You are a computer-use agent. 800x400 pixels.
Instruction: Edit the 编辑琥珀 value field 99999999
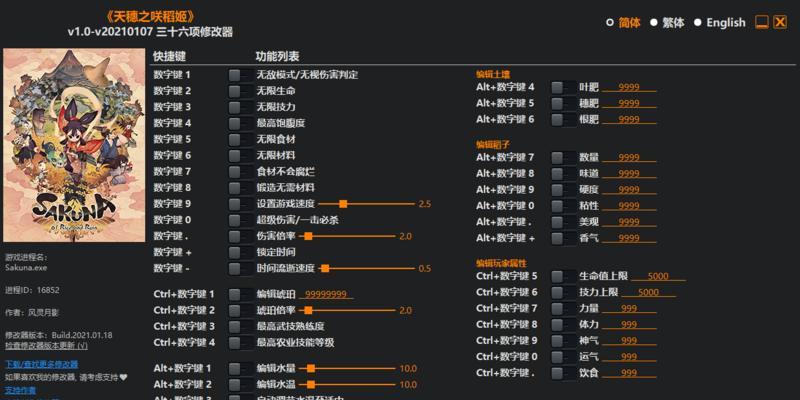(326, 294)
